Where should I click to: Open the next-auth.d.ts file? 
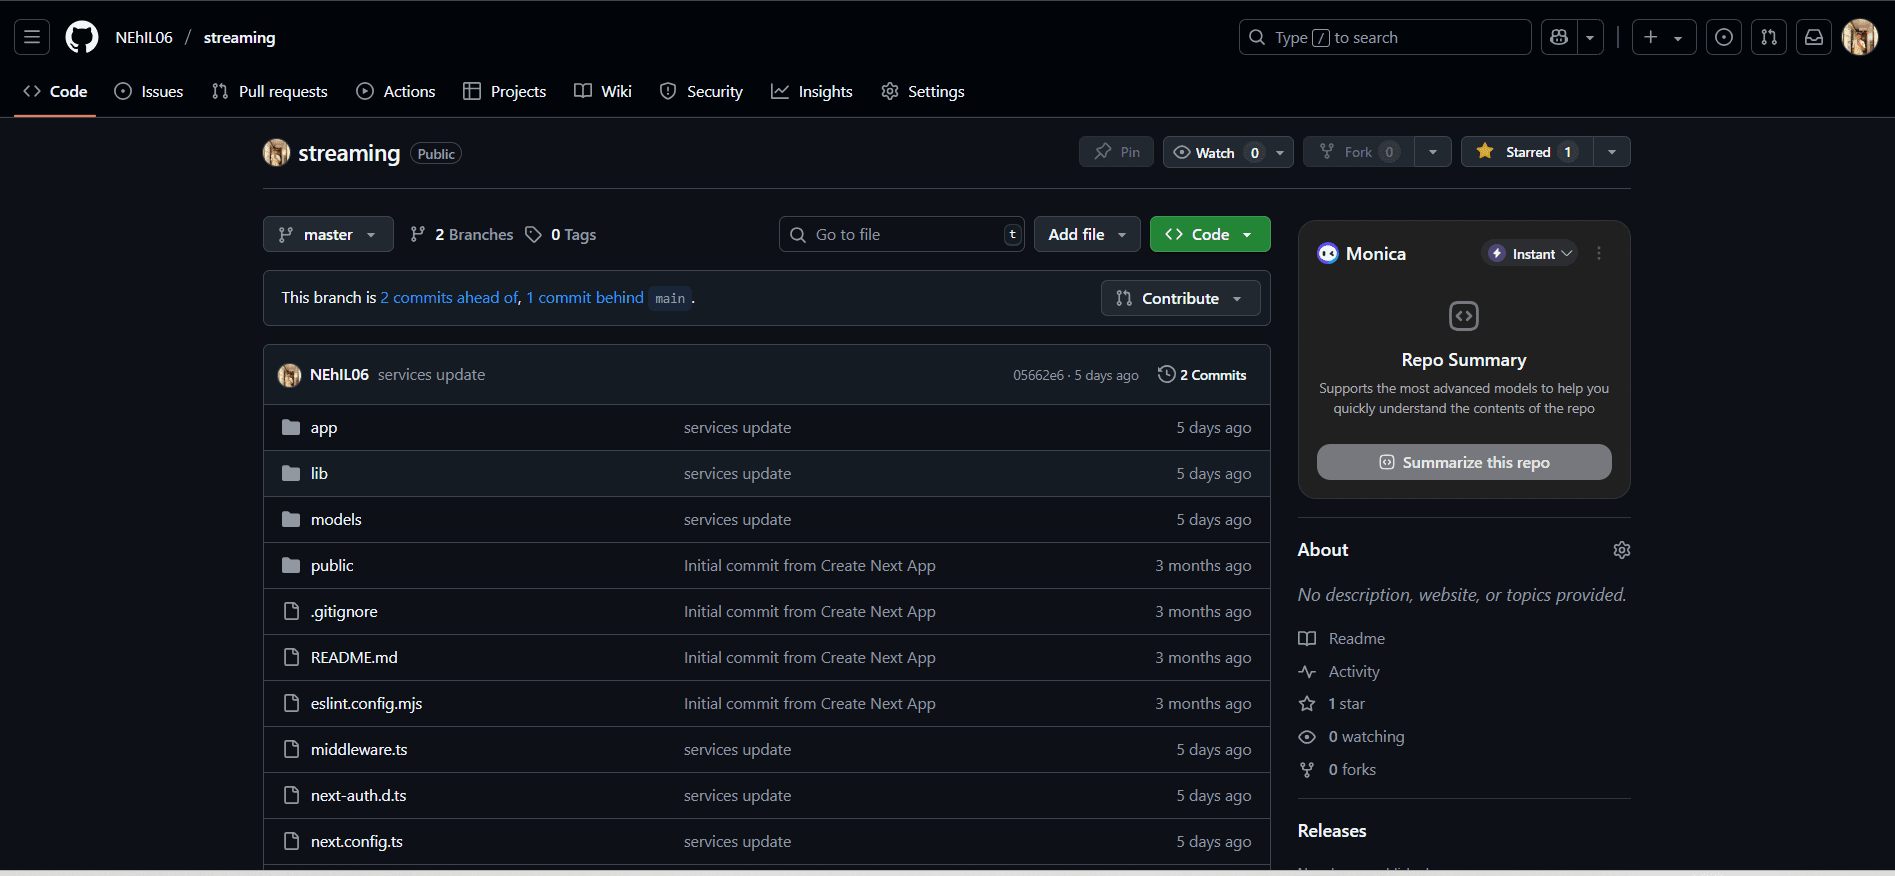coord(358,795)
